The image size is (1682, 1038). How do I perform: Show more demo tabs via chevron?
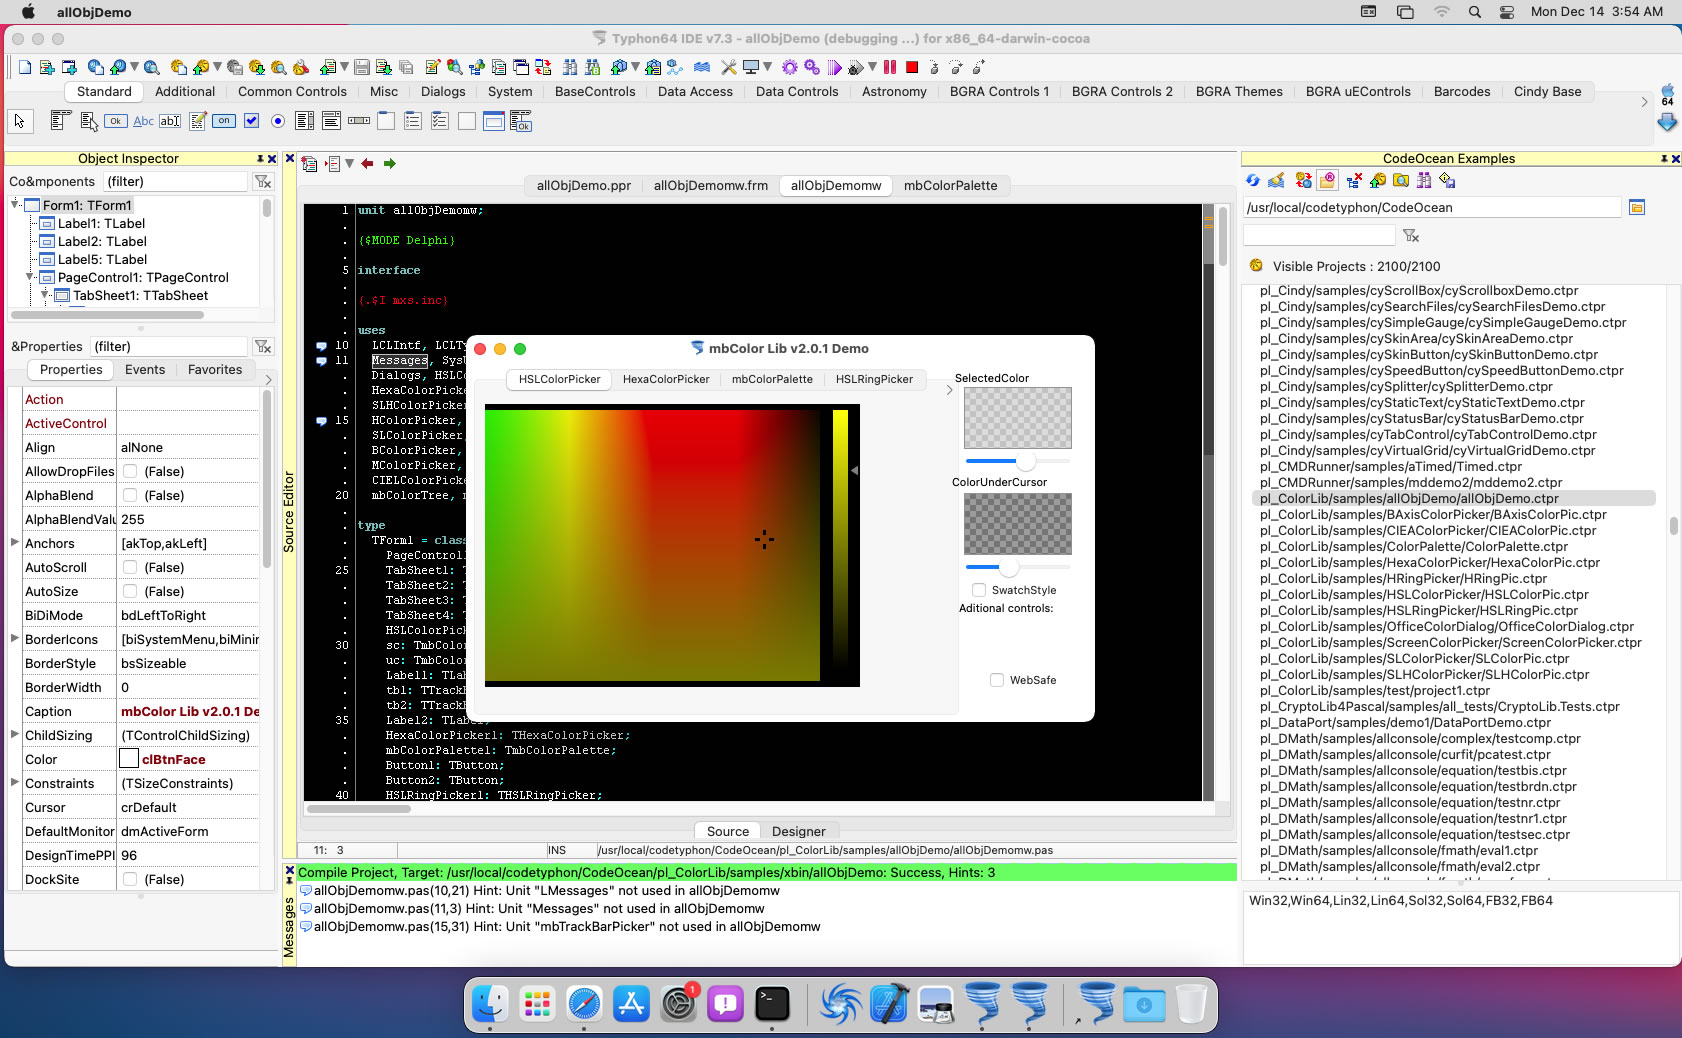pyautogui.click(x=949, y=391)
